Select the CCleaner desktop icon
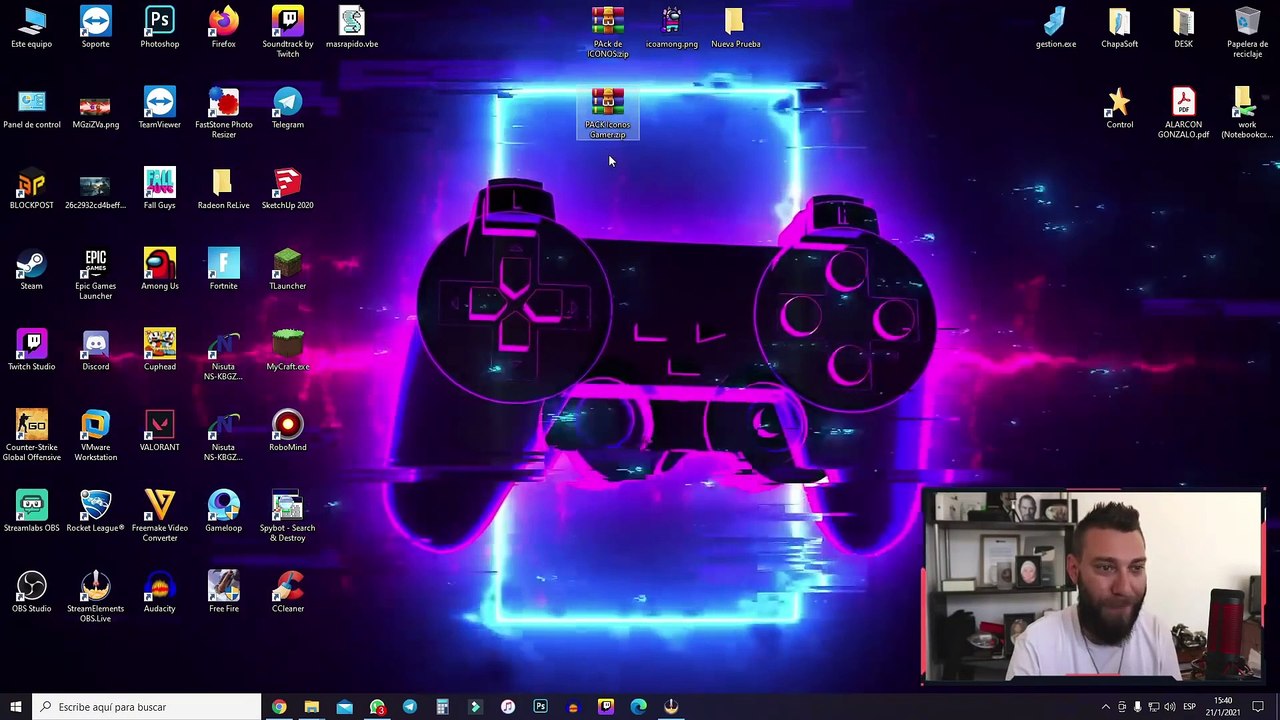The height and width of the screenshot is (720, 1280). point(288,593)
